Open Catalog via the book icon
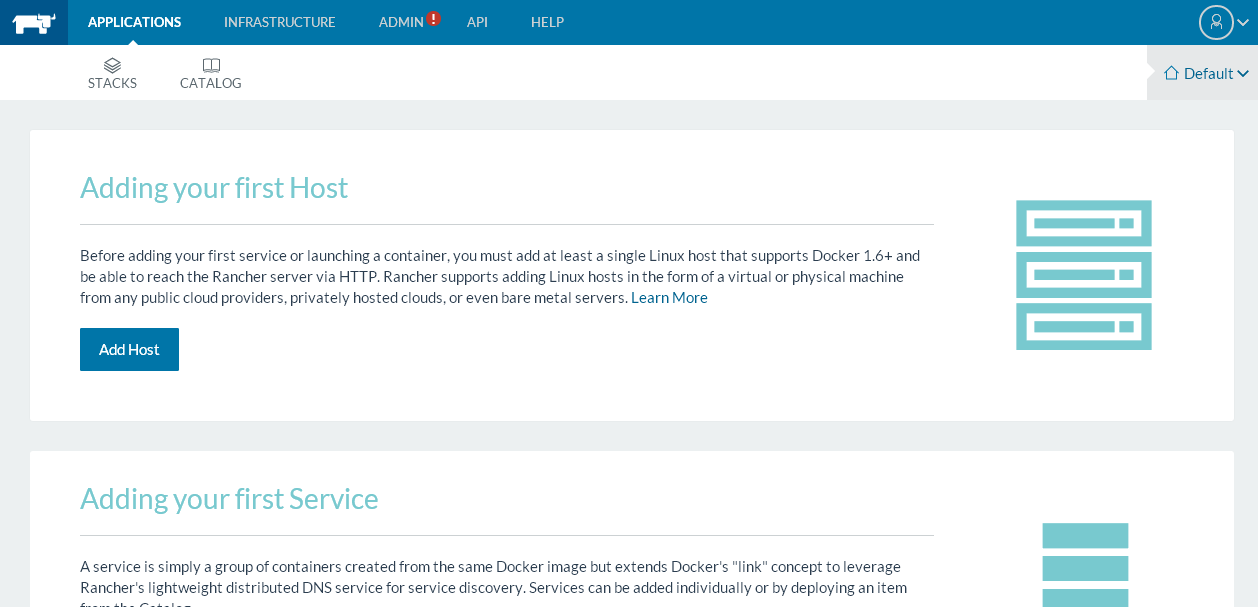 211,65
